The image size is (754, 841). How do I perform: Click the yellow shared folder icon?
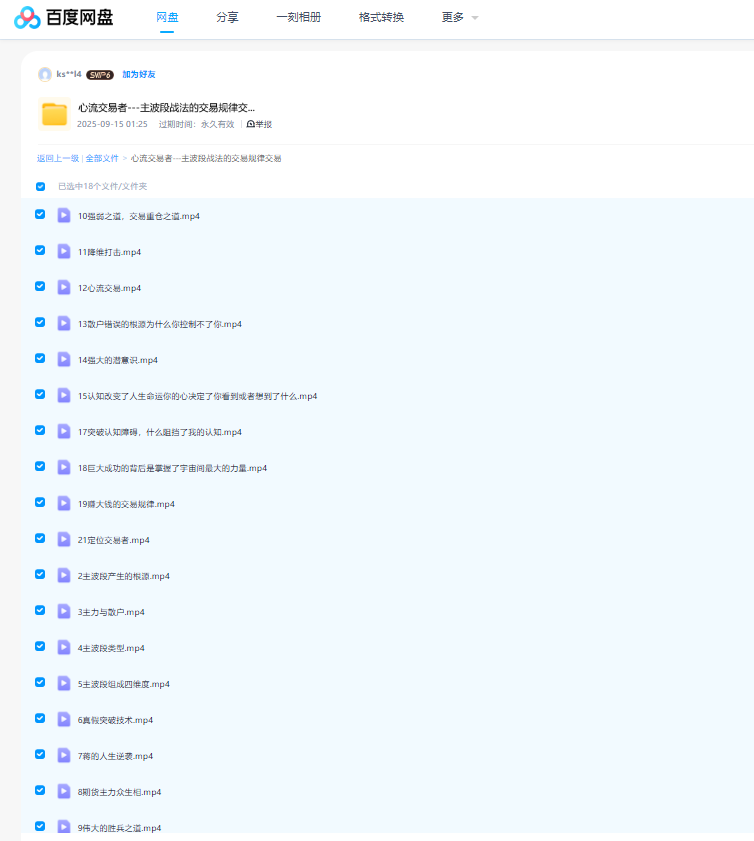[x=54, y=115]
